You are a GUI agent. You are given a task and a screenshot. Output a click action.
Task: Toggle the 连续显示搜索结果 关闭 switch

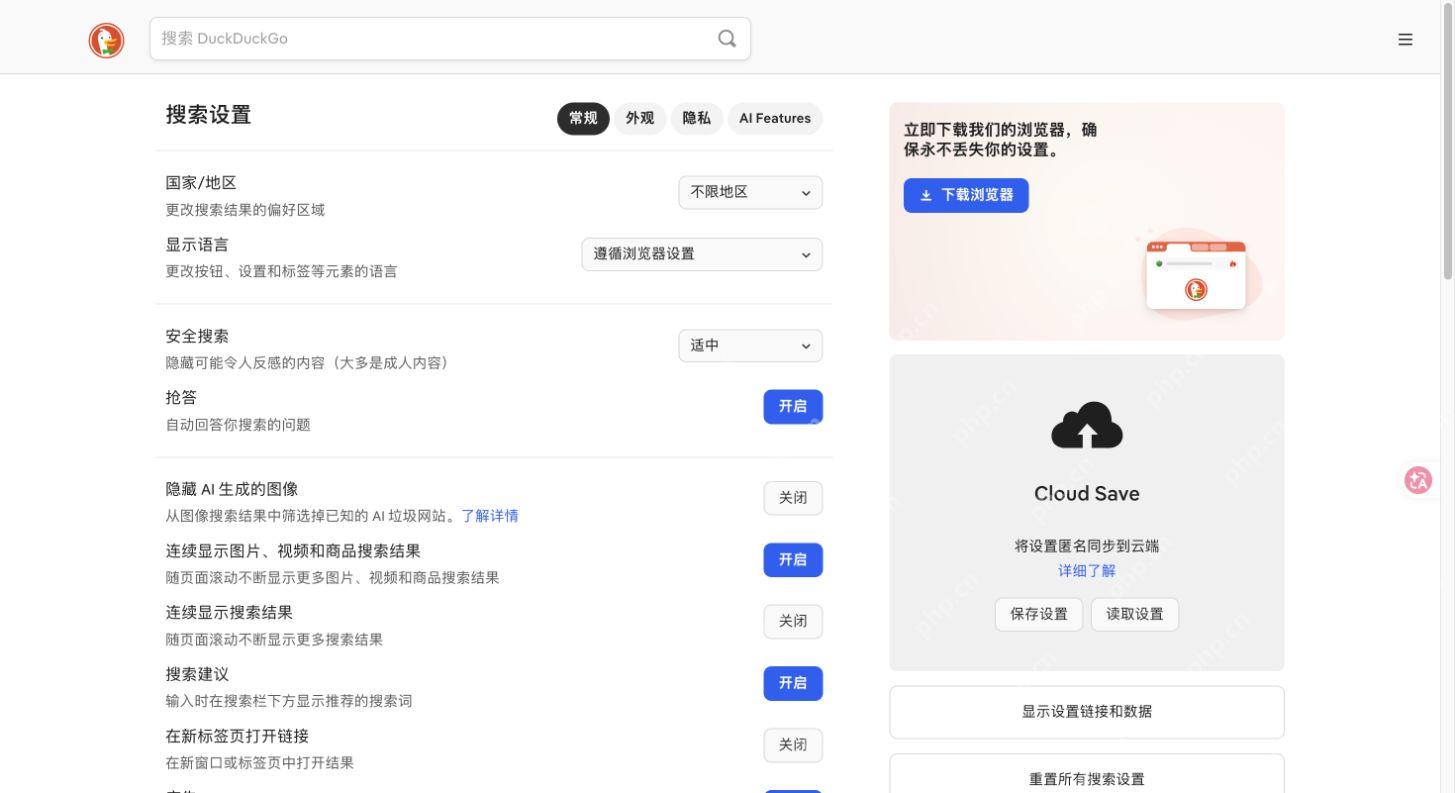tap(793, 621)
